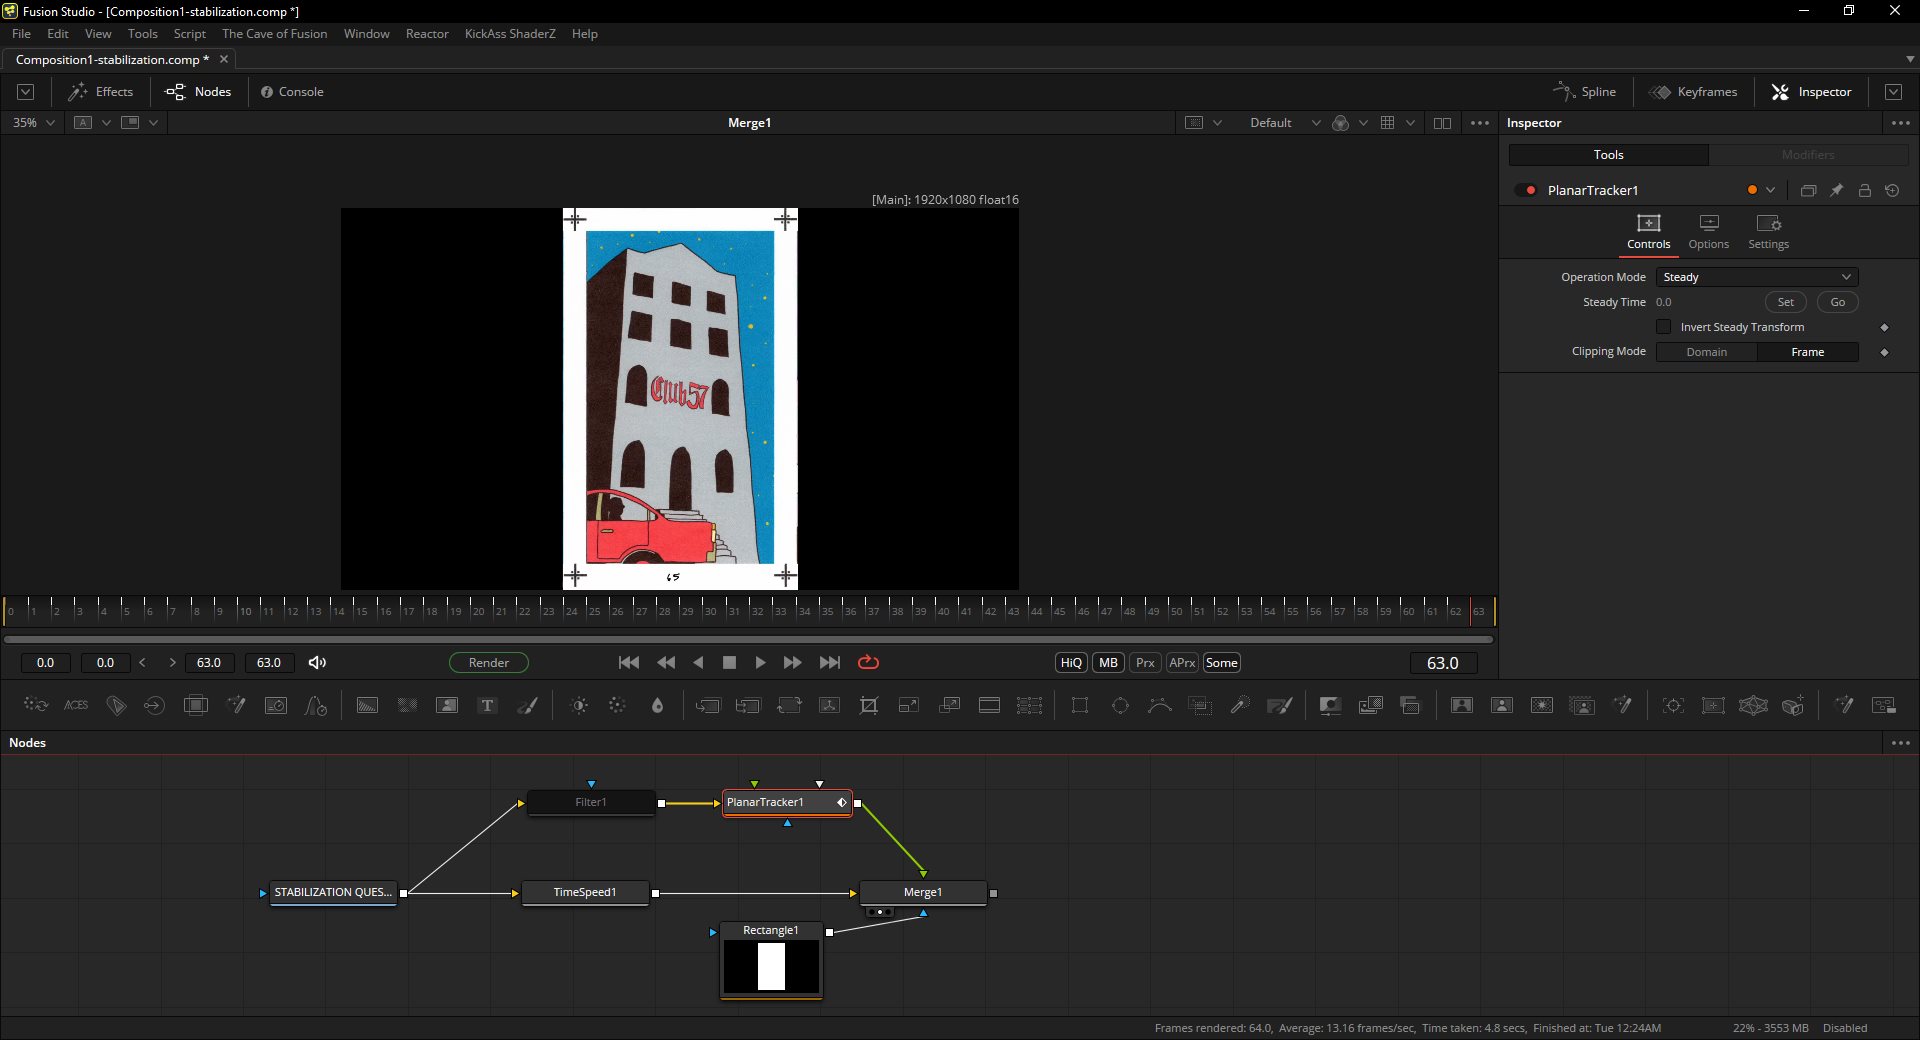The image size is (1920, 1040).
Task: Open the File menu
Action: click(x=21, y=34)
